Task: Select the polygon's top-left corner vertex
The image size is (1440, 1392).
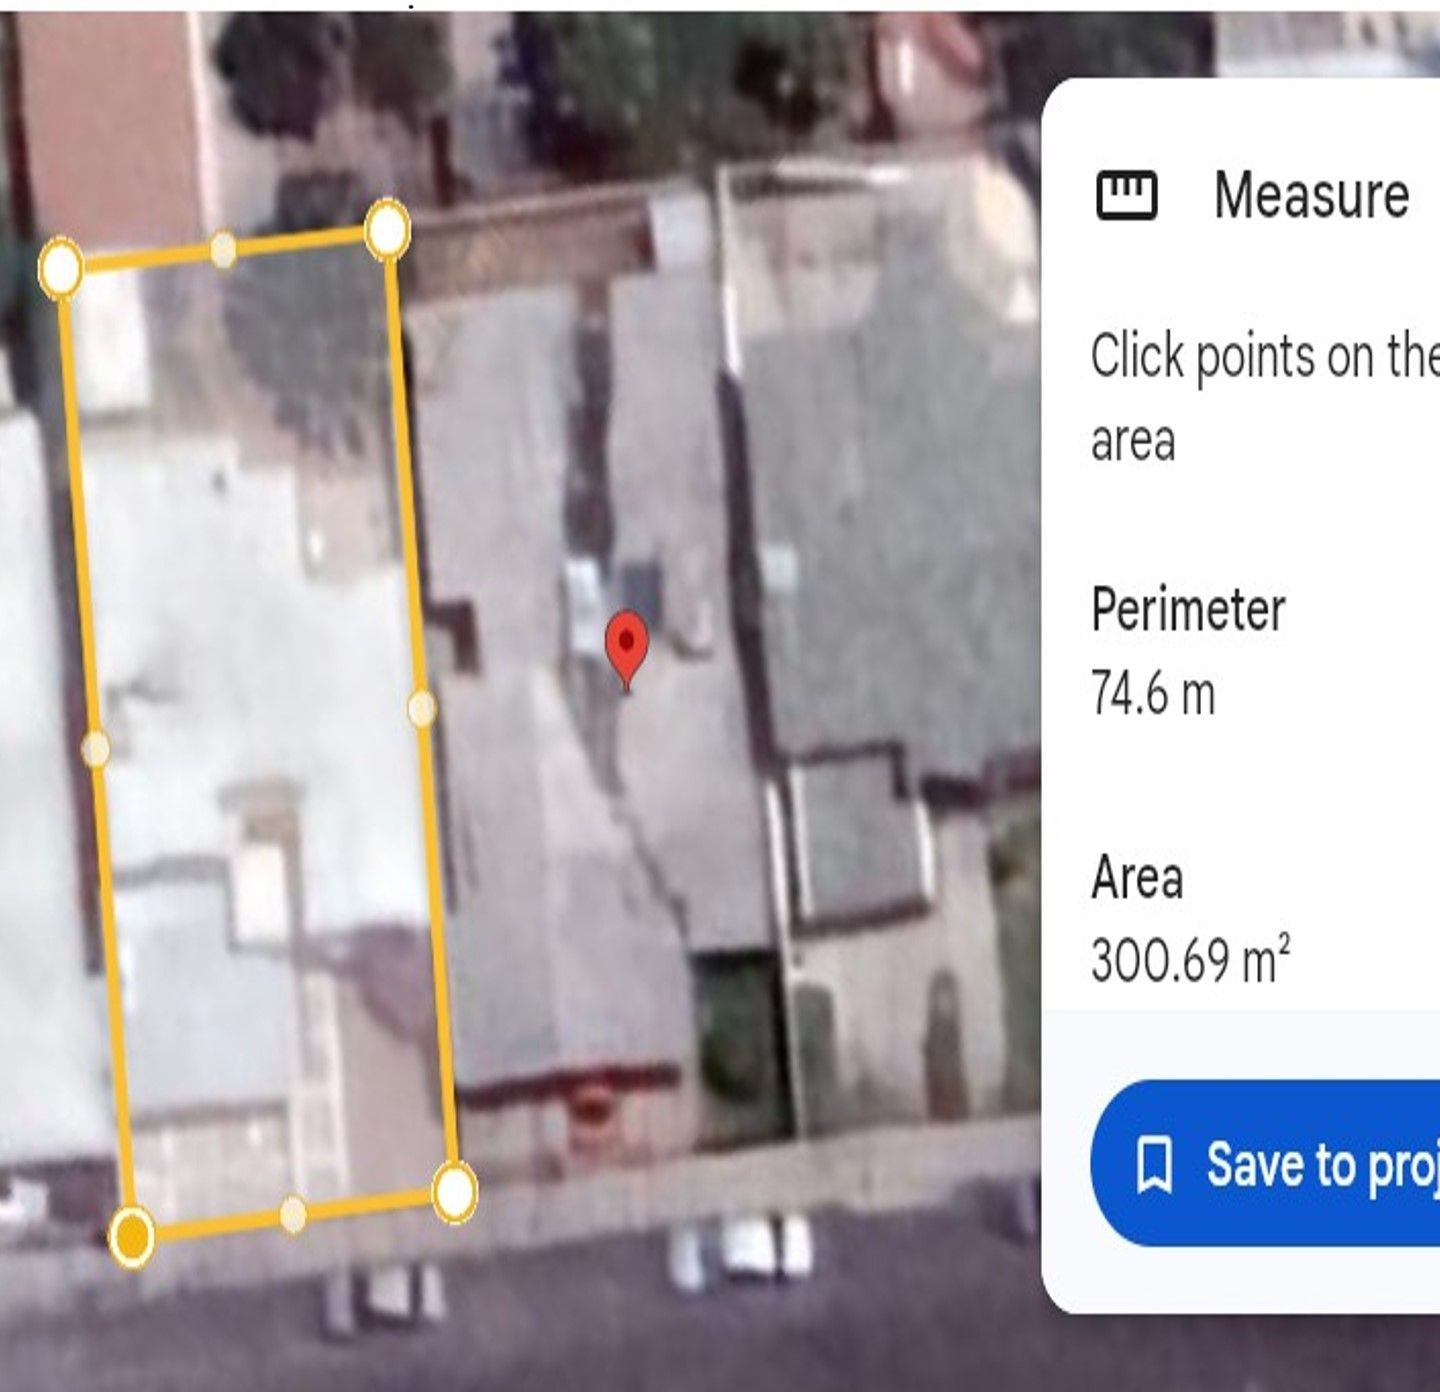Action: pyautogui.click(x=61, y=267)
